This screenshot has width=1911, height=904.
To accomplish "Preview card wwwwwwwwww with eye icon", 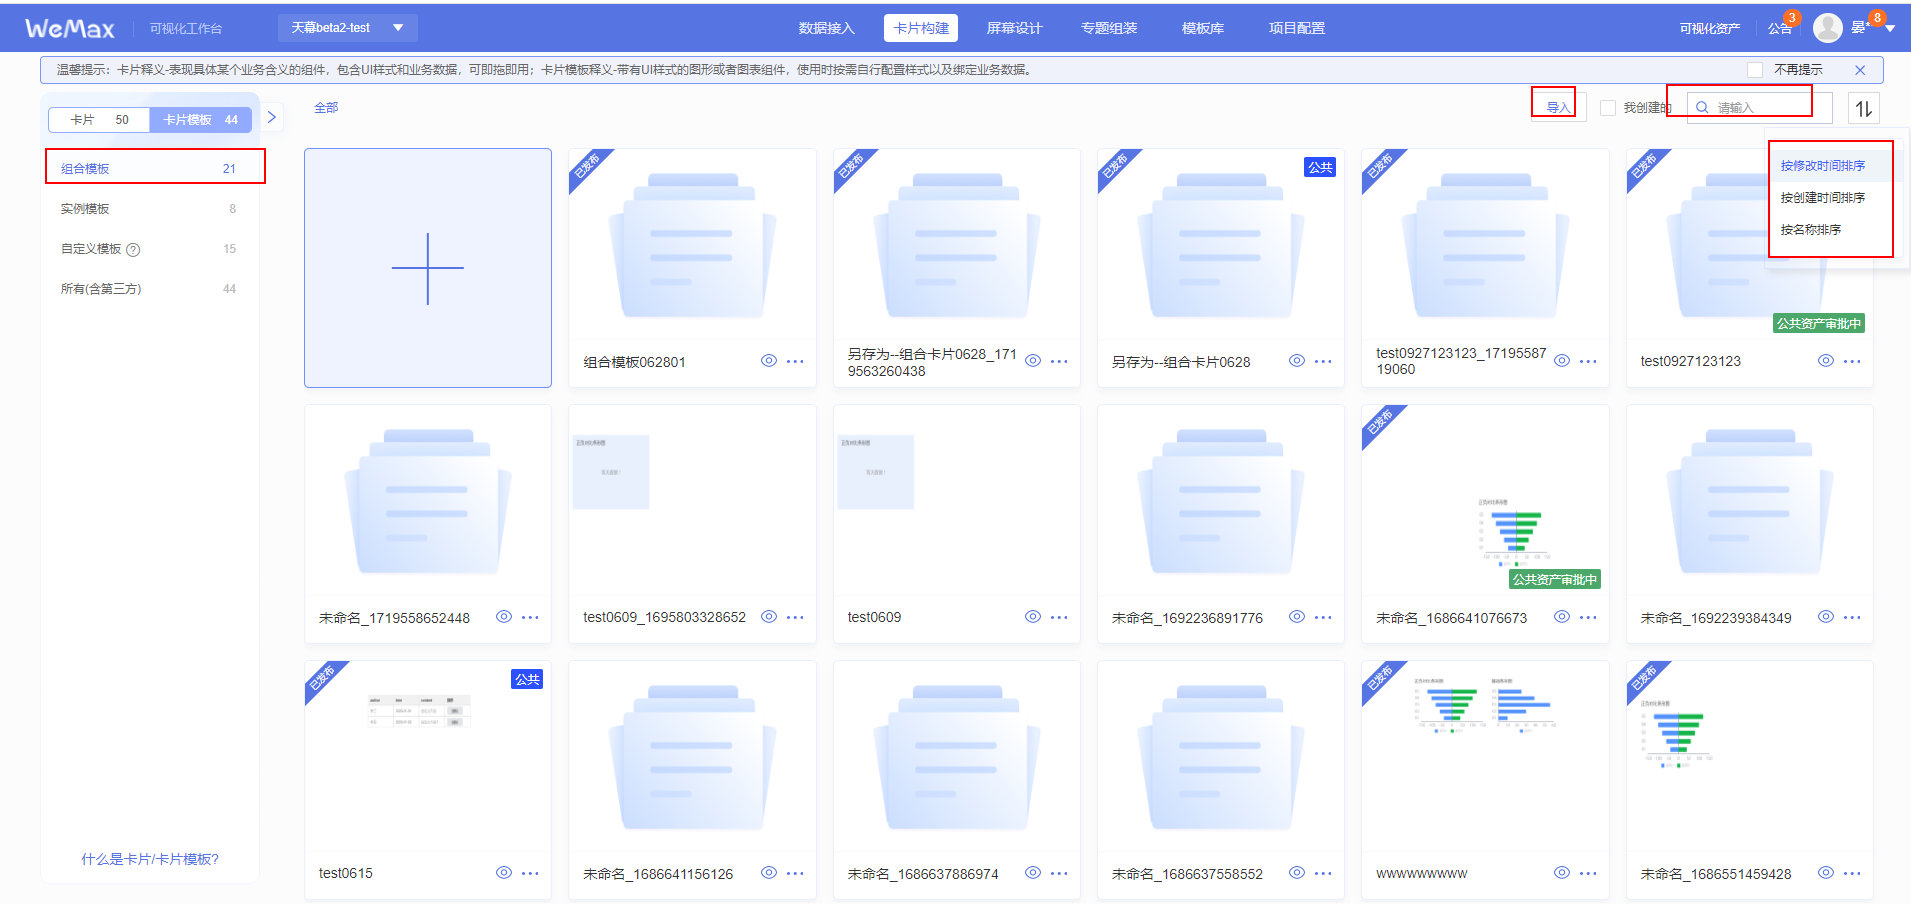I will 1562,873.
